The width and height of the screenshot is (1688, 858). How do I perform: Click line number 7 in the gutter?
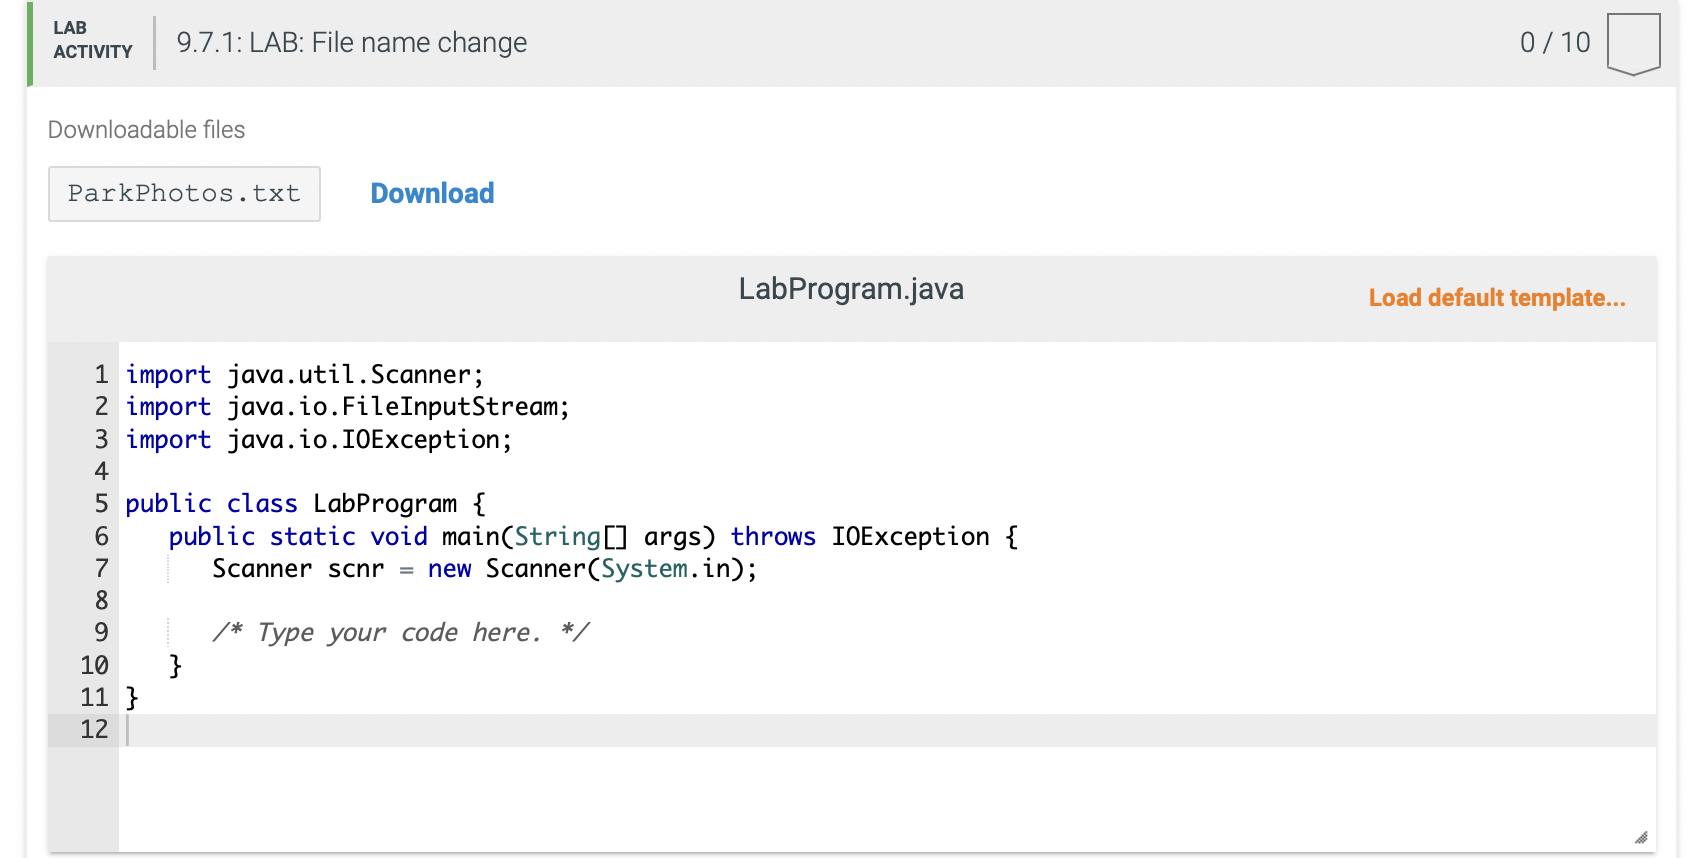pyautogui.click(x=101, y=569)
